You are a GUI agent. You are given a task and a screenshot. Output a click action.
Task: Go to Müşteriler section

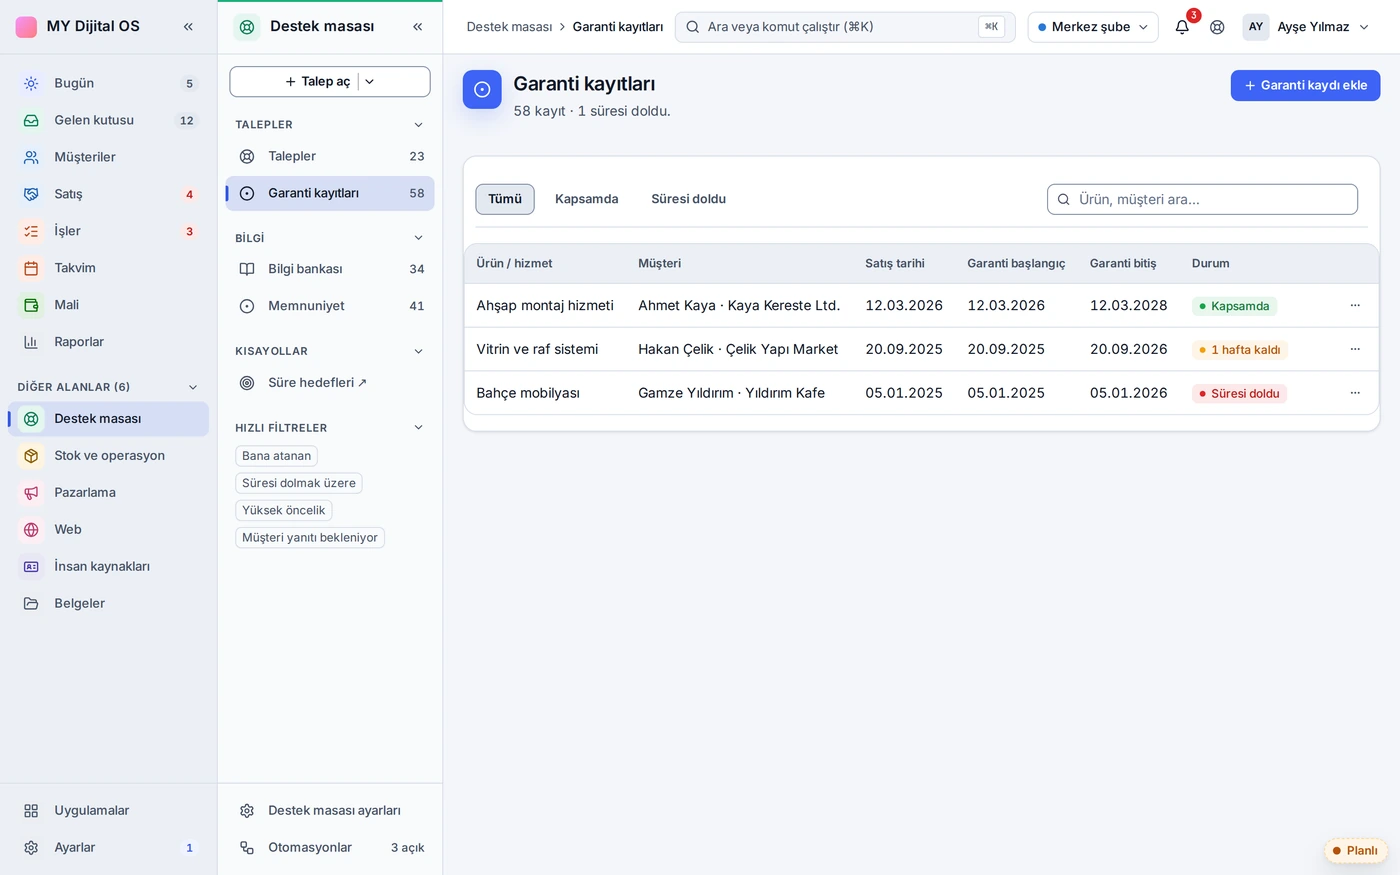click(x=108, y=157)
